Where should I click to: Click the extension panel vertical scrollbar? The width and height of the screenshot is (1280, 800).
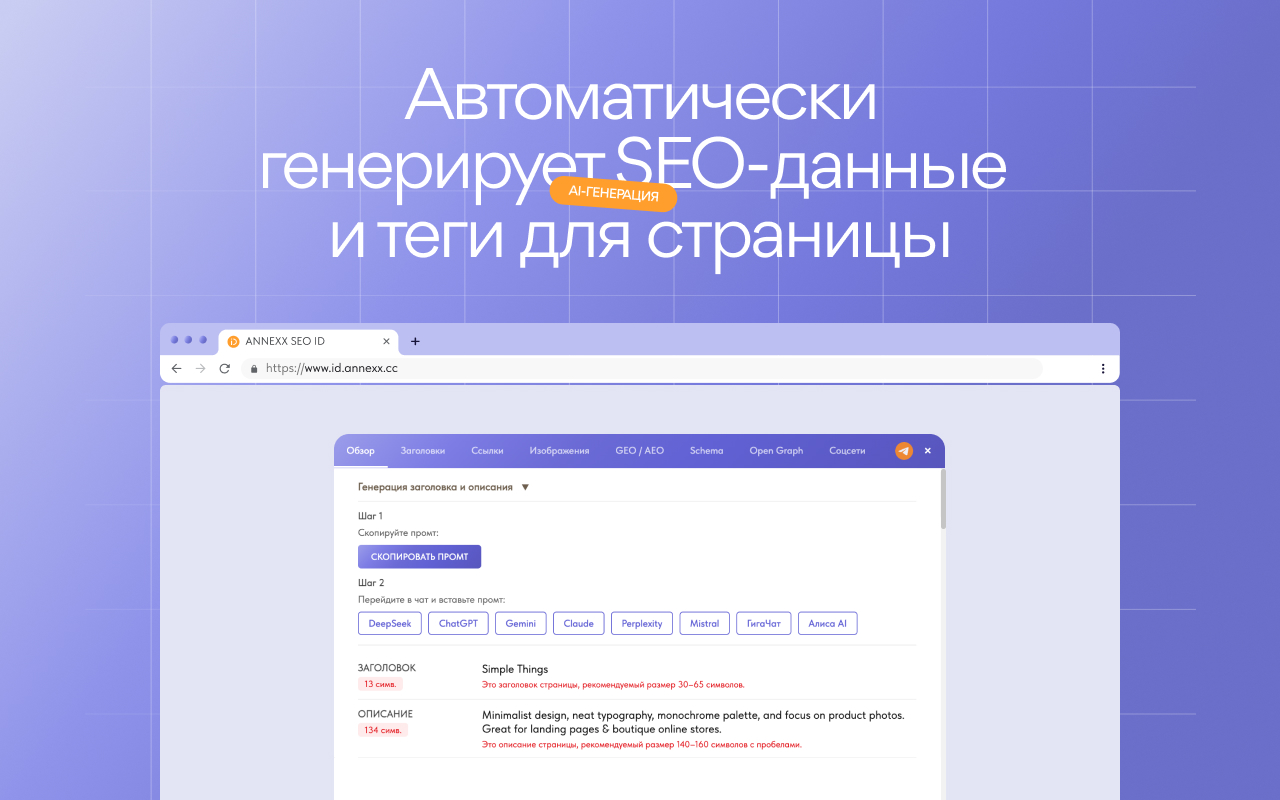[942, 500]
